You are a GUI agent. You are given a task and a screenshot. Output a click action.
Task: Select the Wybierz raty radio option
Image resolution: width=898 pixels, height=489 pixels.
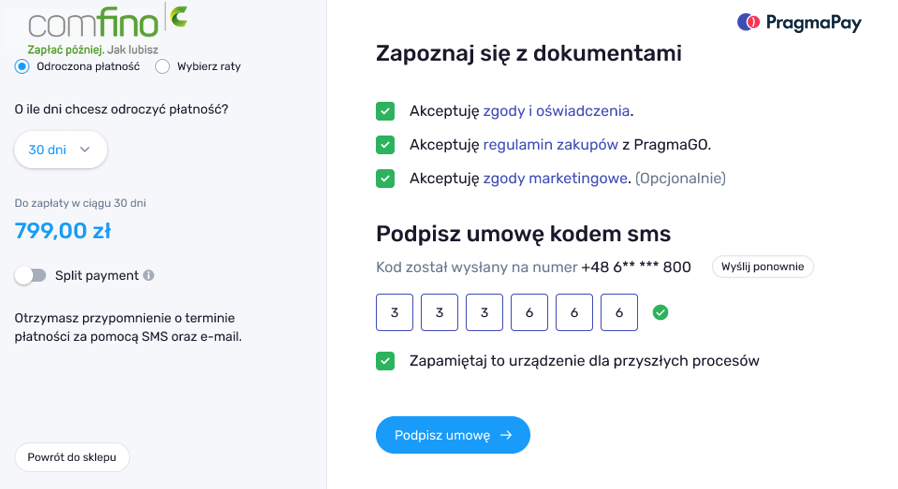pos(162,66)
